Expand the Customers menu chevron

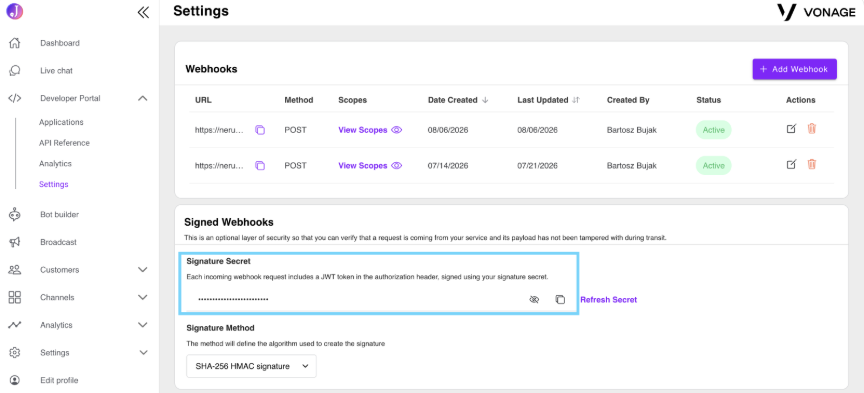[143, 270]
